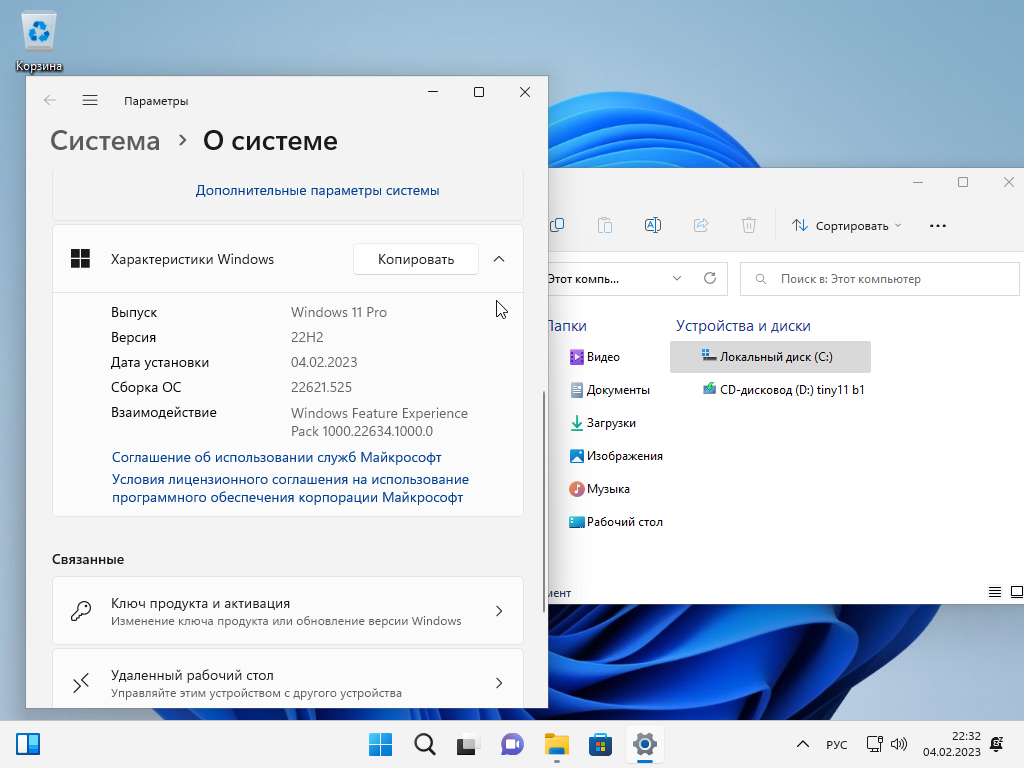This screenshot has width=1024, height=768.
Task: Refresh the Explorer address bar
Action: (x=710, y=278)
